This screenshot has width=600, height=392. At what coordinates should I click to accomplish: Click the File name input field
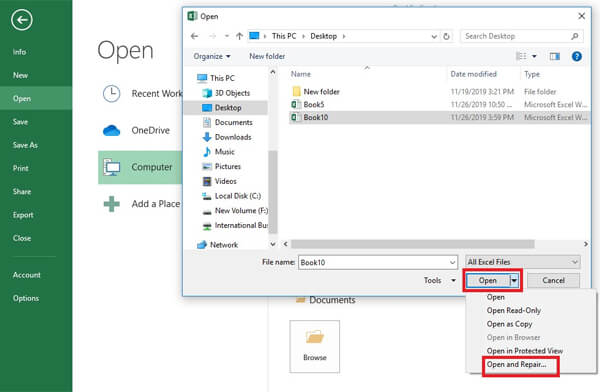378,262
